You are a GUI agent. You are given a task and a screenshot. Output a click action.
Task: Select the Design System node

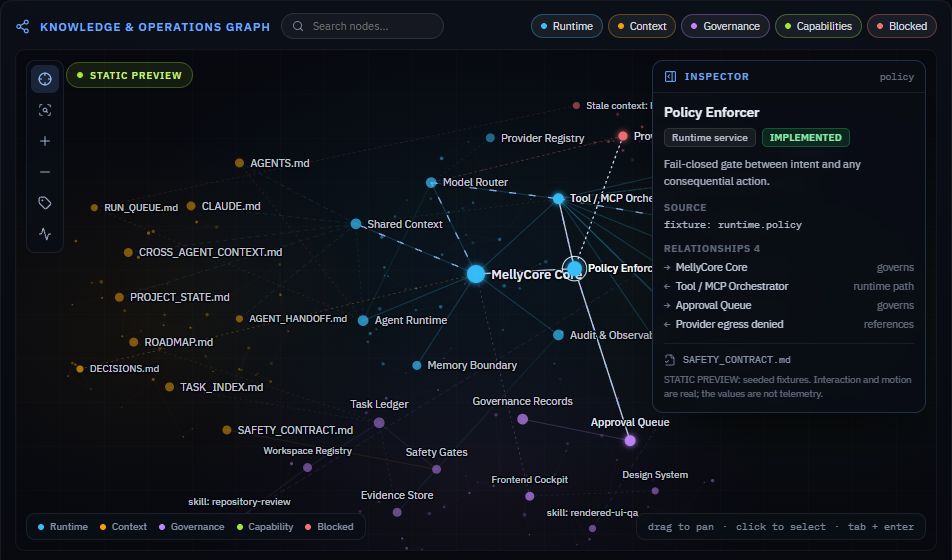(654, 491)
